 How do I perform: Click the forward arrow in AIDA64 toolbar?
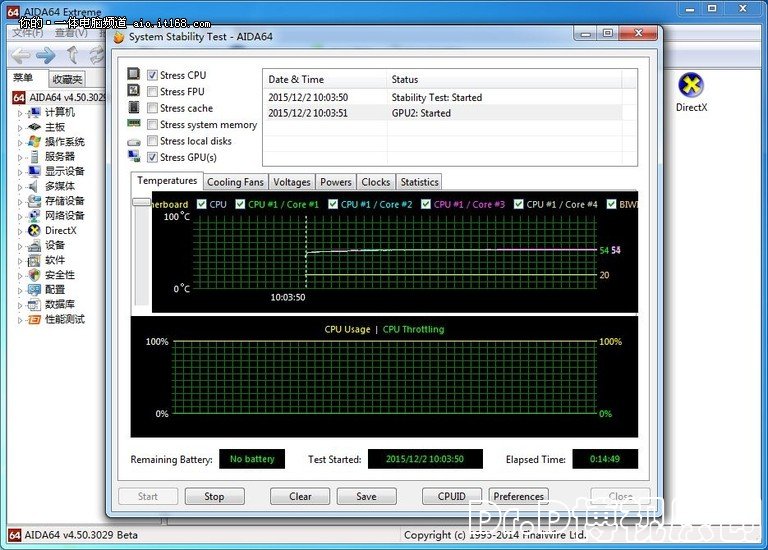point(46,56)
